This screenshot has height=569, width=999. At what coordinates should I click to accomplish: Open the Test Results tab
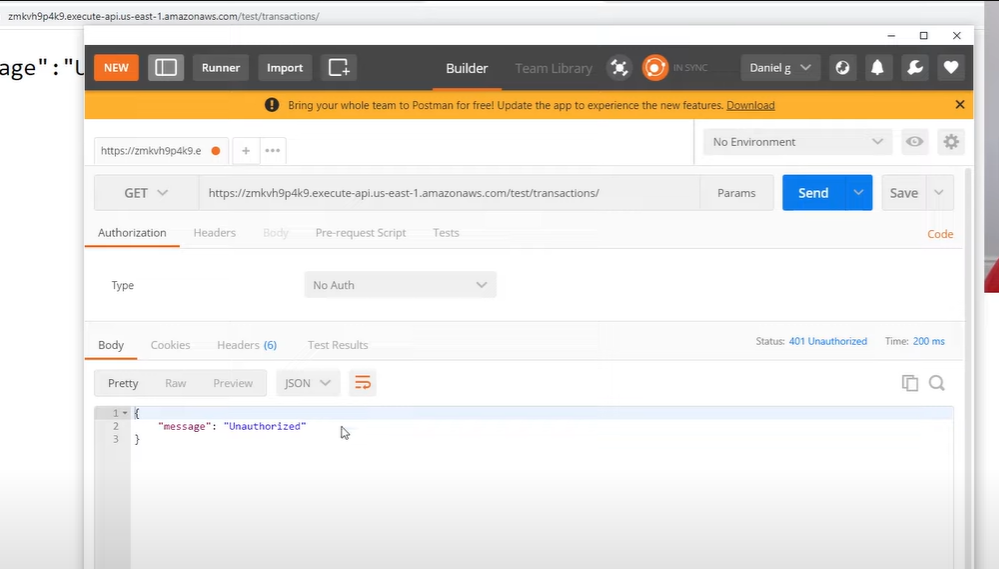(338, 345)
